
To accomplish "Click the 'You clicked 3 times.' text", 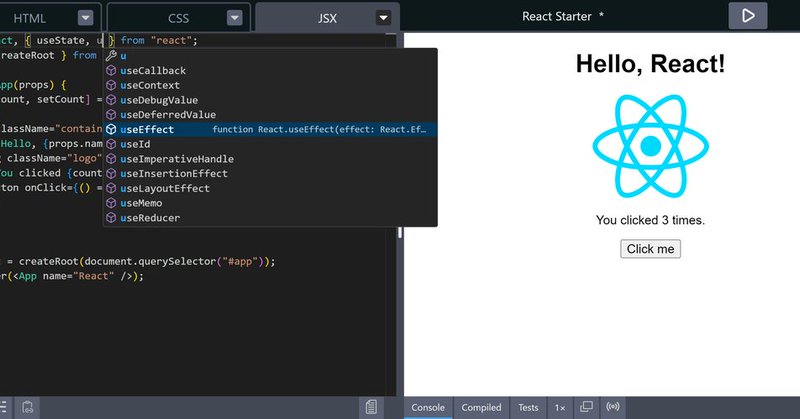I will tap(650, 220).
